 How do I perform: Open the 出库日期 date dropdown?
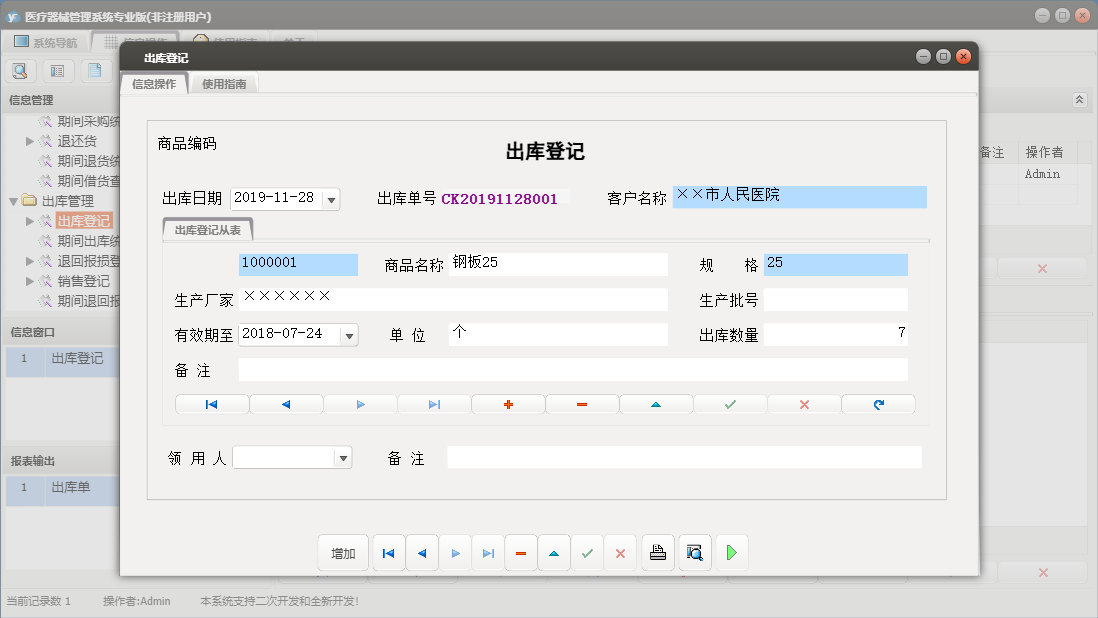click(x=330, y=198)
